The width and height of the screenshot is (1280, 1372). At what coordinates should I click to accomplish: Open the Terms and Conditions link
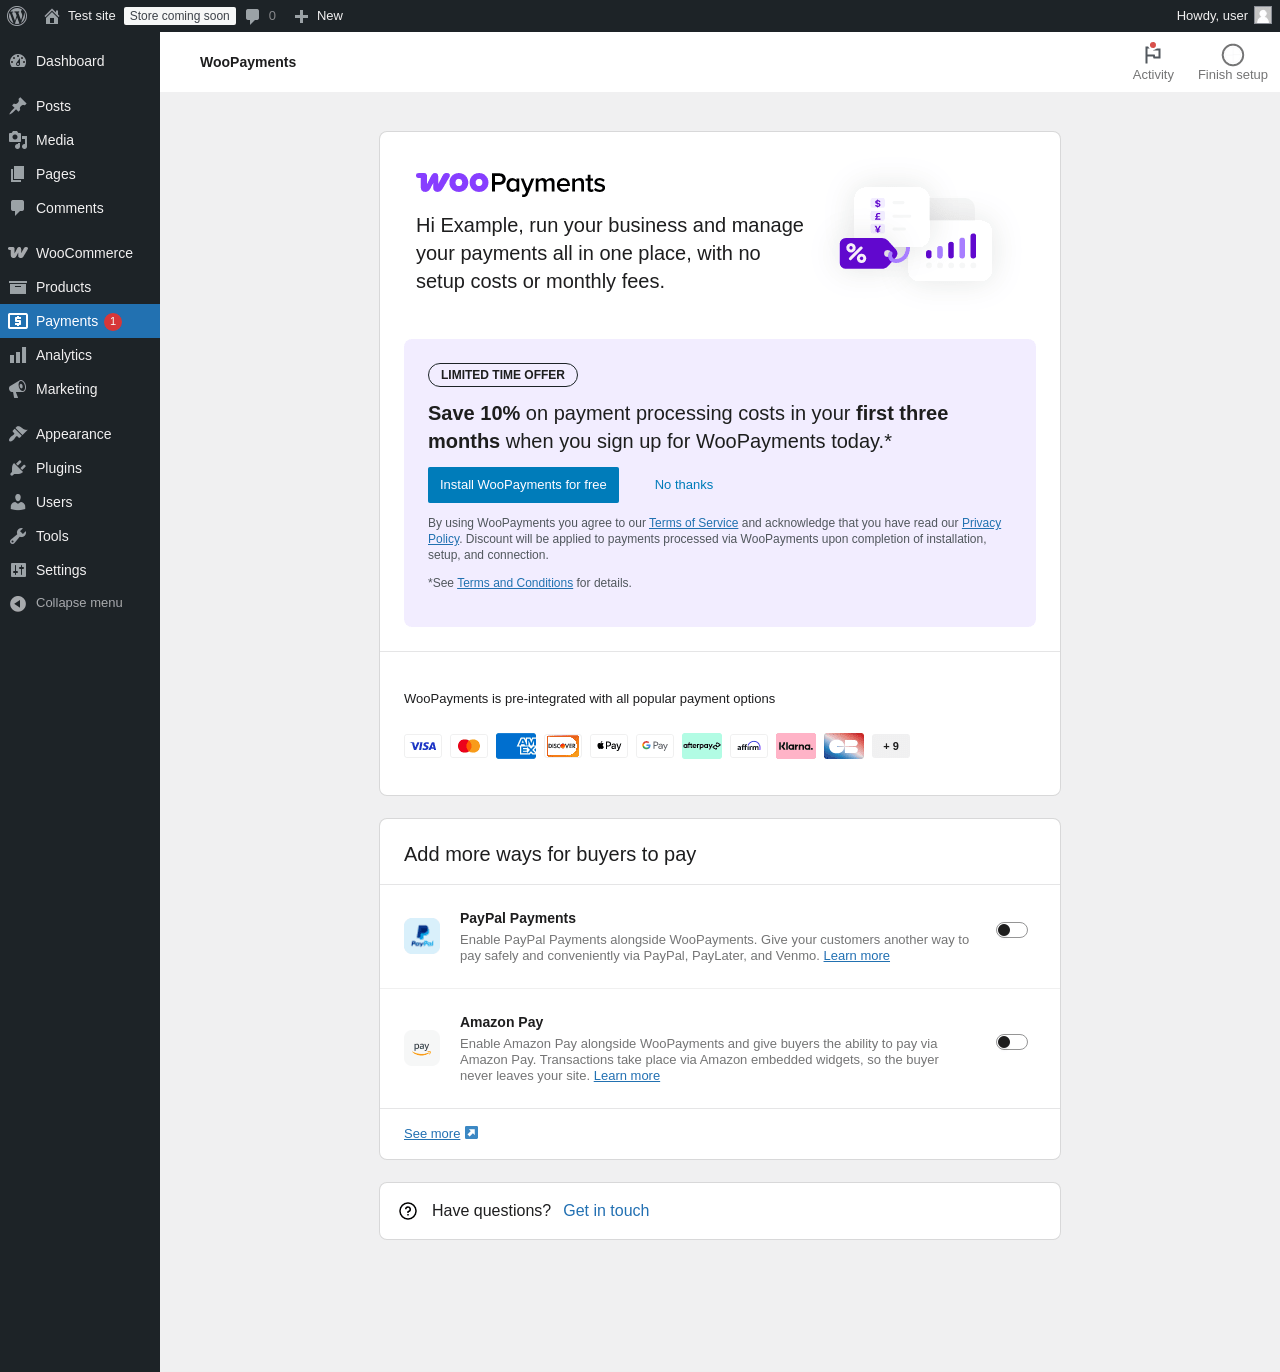515,583
